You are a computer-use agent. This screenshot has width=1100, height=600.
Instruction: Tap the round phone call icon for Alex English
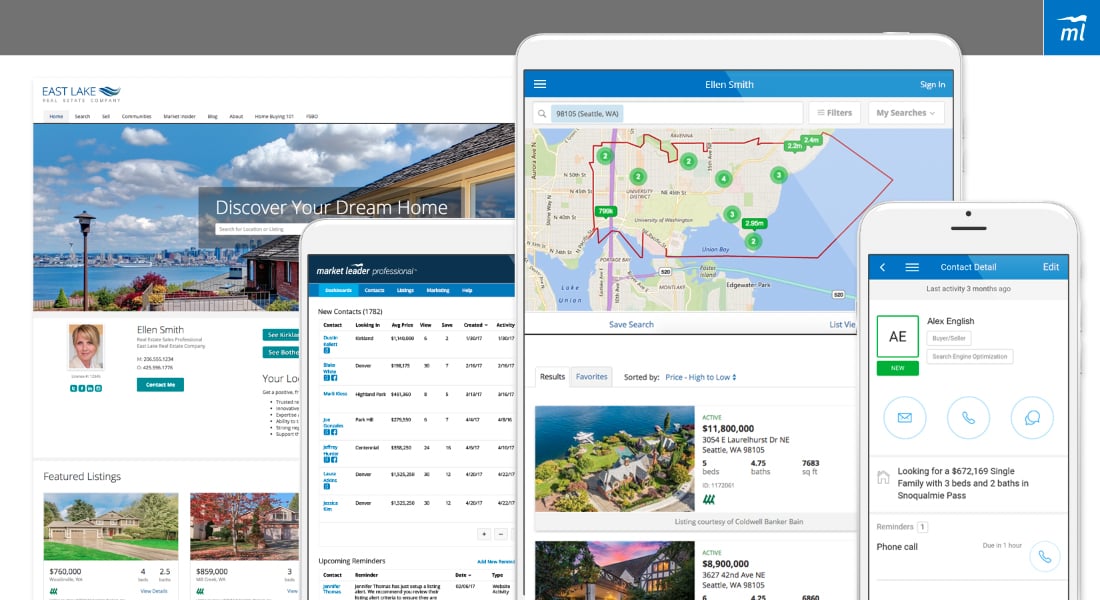[968, 418]
